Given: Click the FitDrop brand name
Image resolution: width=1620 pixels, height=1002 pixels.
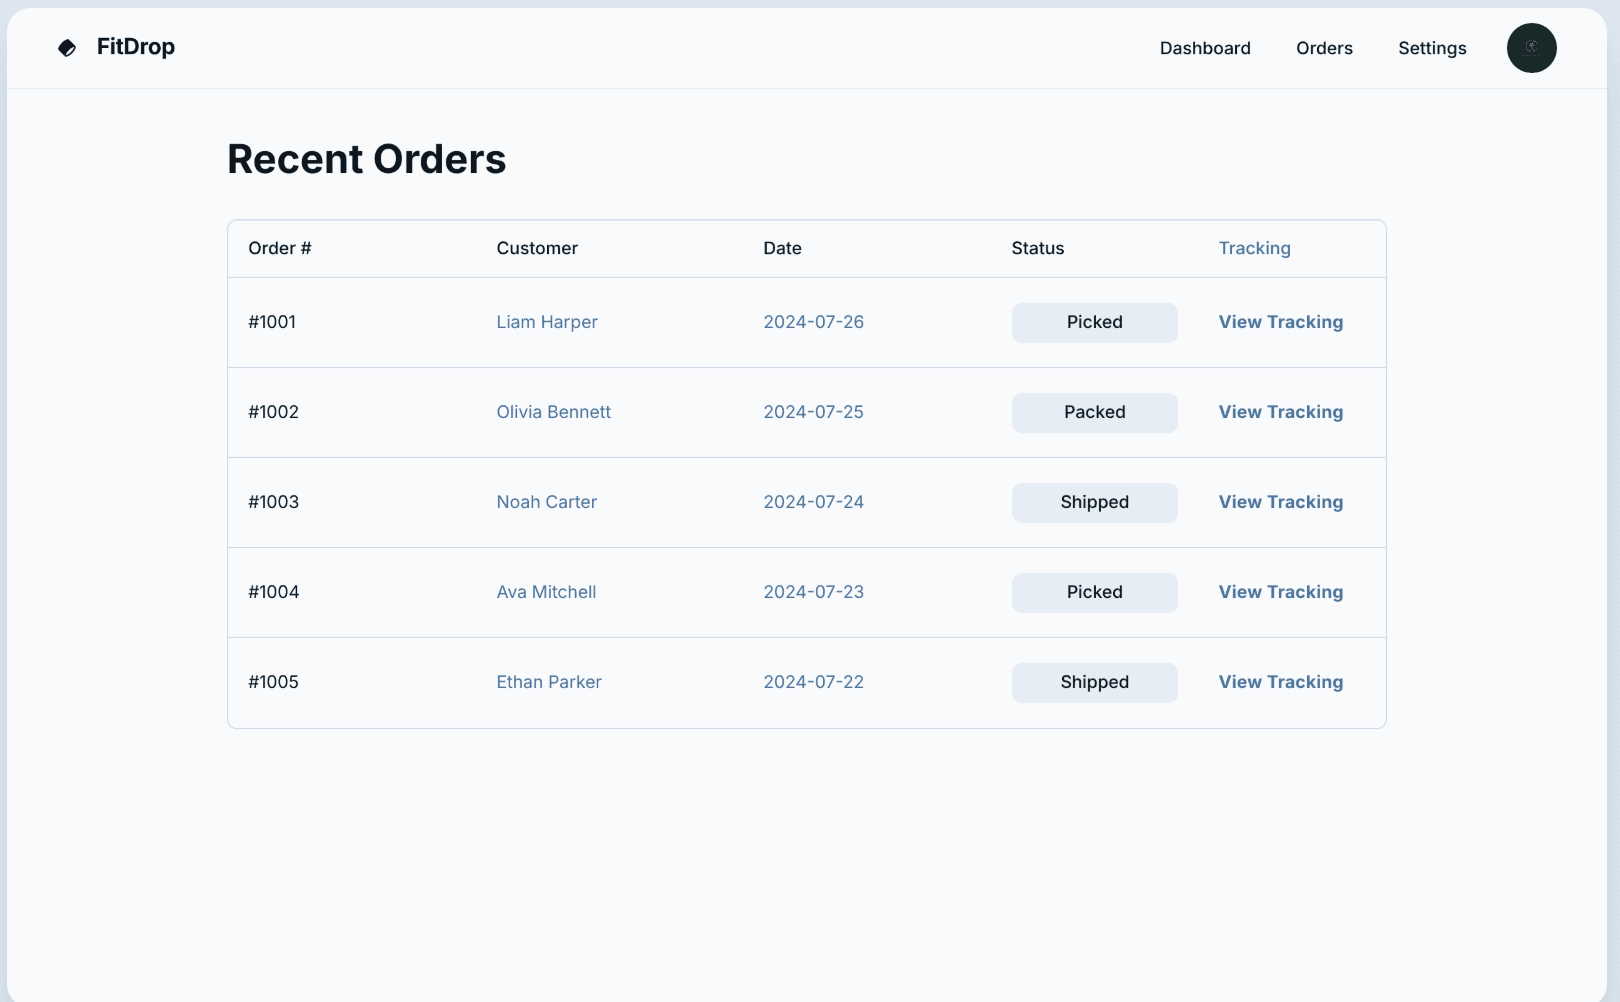Looking at the screenshot, I should [x=136, y=47].
